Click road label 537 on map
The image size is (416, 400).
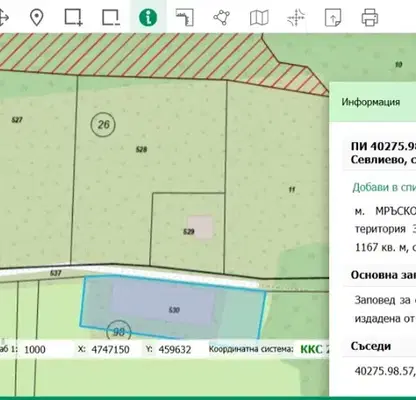pos(56,273)
